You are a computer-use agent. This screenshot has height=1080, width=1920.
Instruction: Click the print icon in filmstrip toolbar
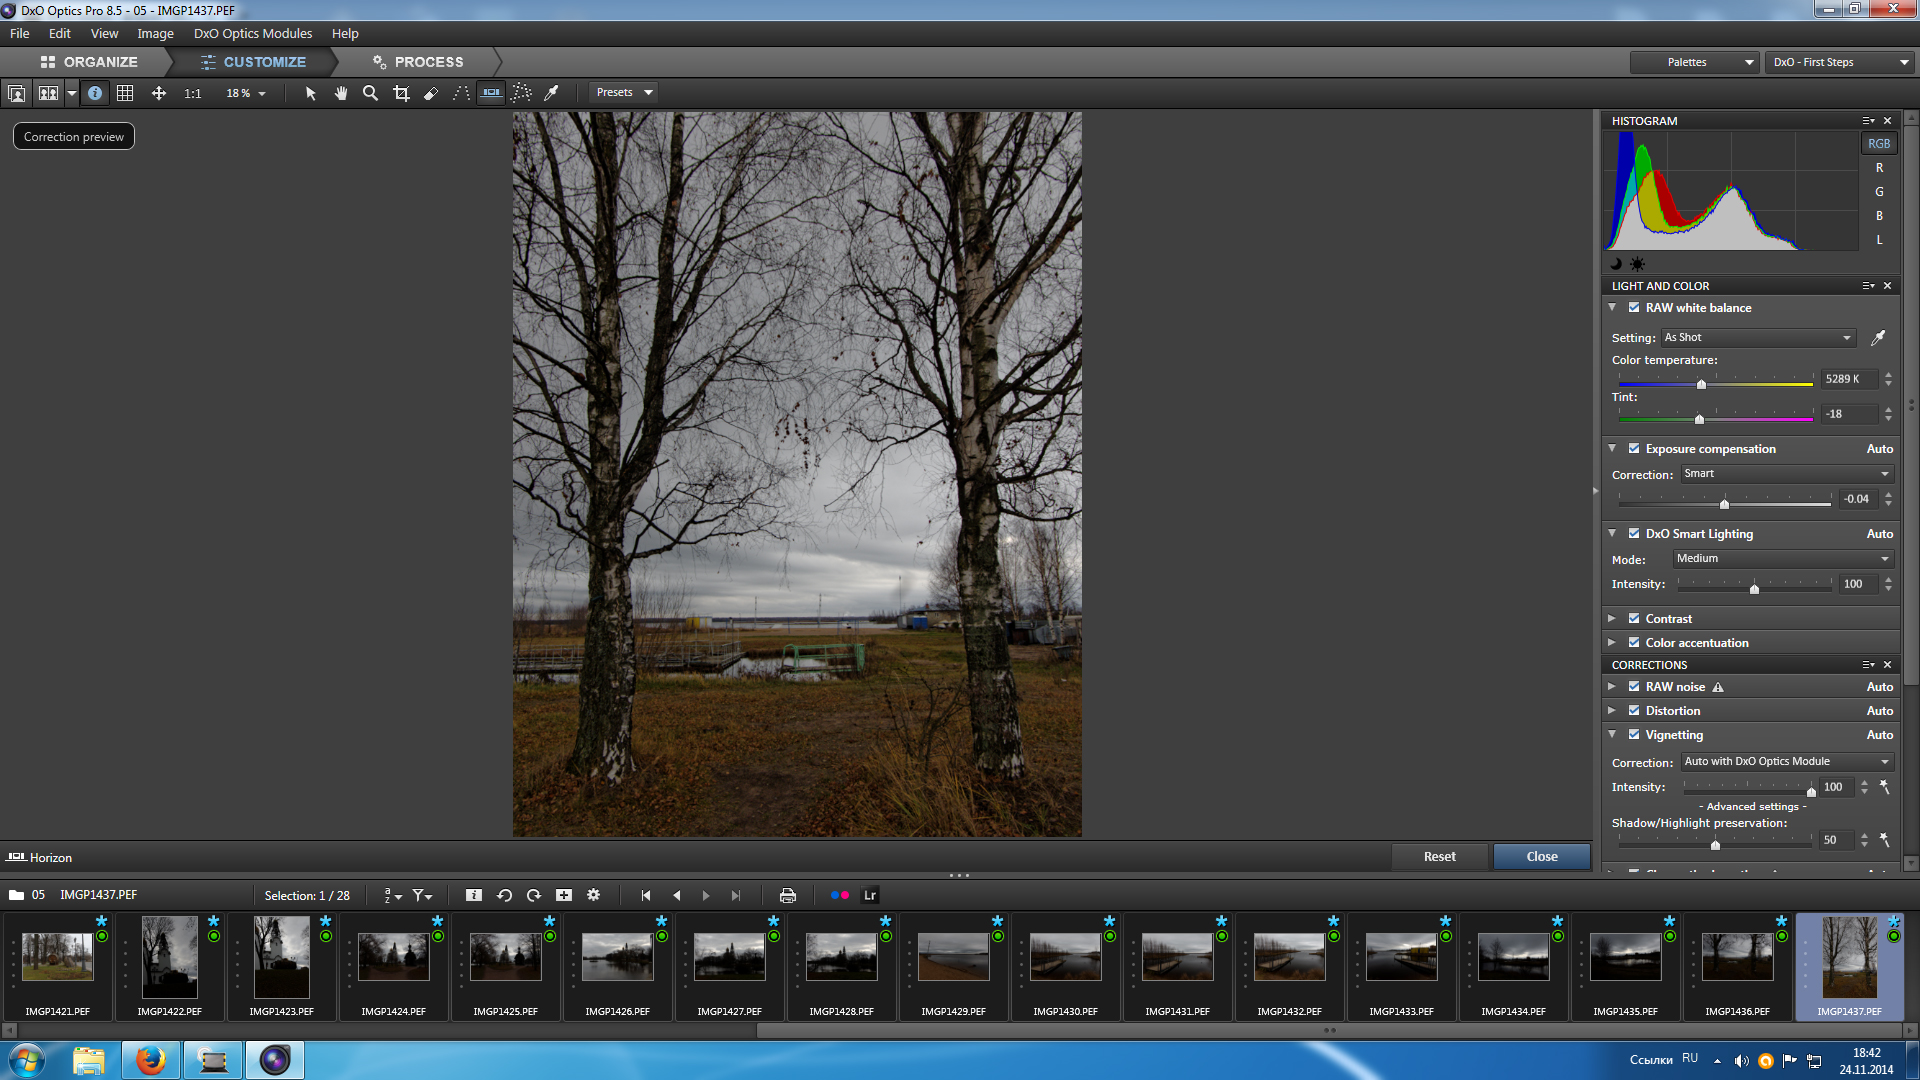[788, 896]
